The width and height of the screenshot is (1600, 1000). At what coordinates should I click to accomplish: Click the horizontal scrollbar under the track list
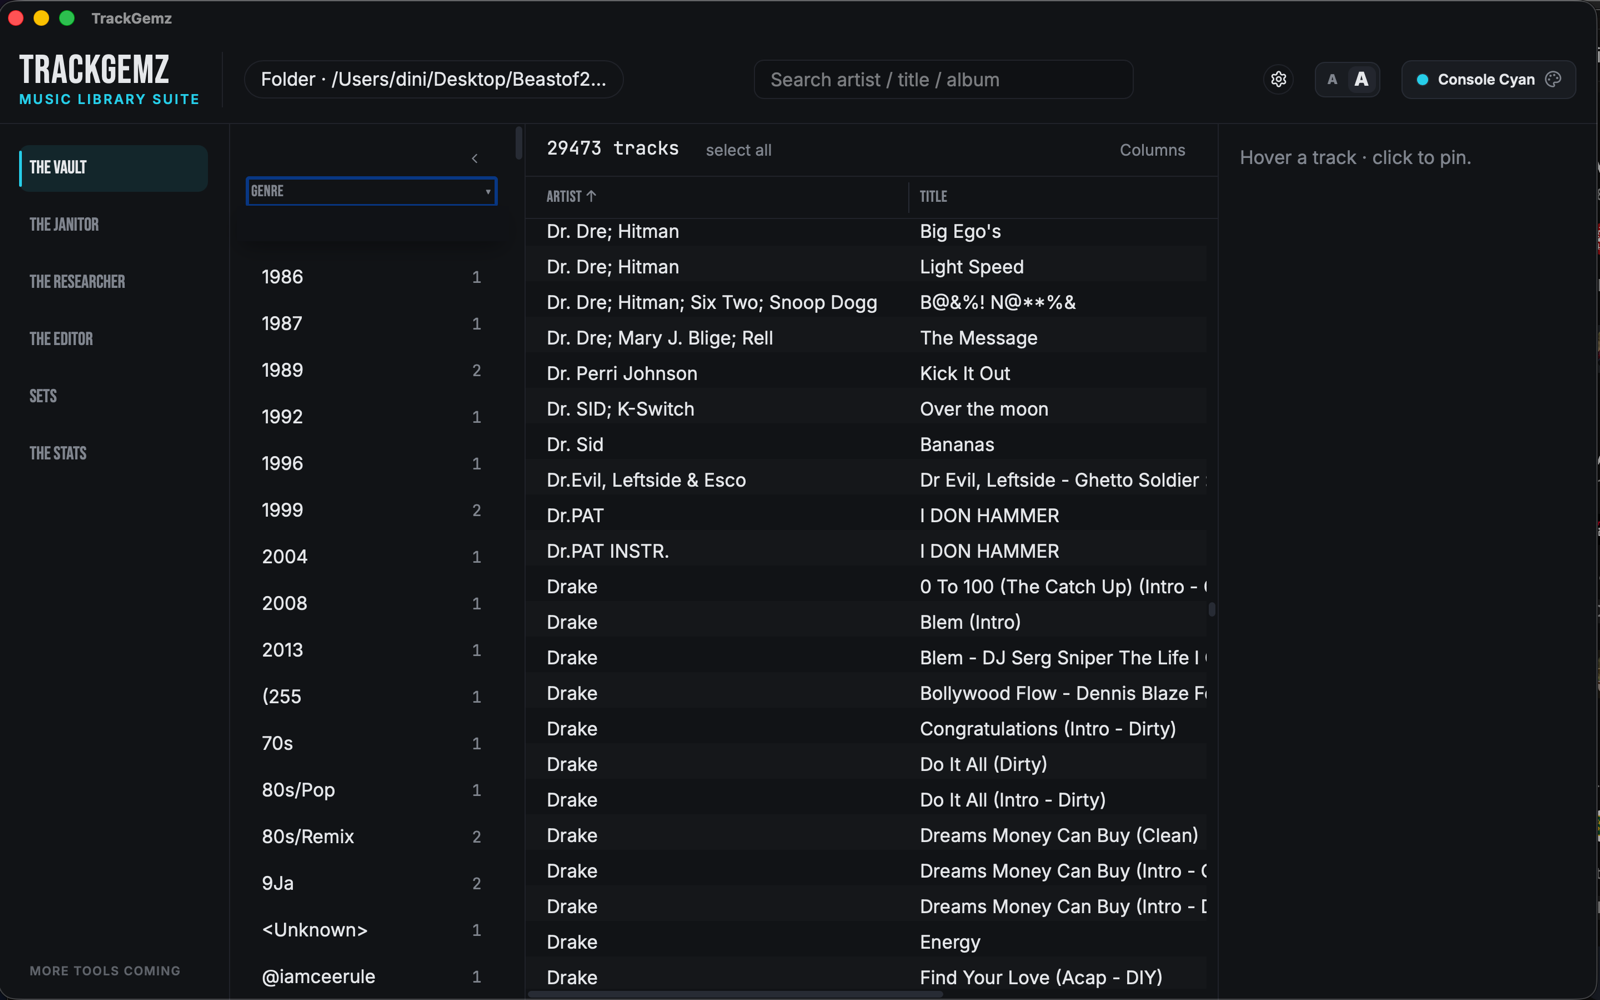735,994
